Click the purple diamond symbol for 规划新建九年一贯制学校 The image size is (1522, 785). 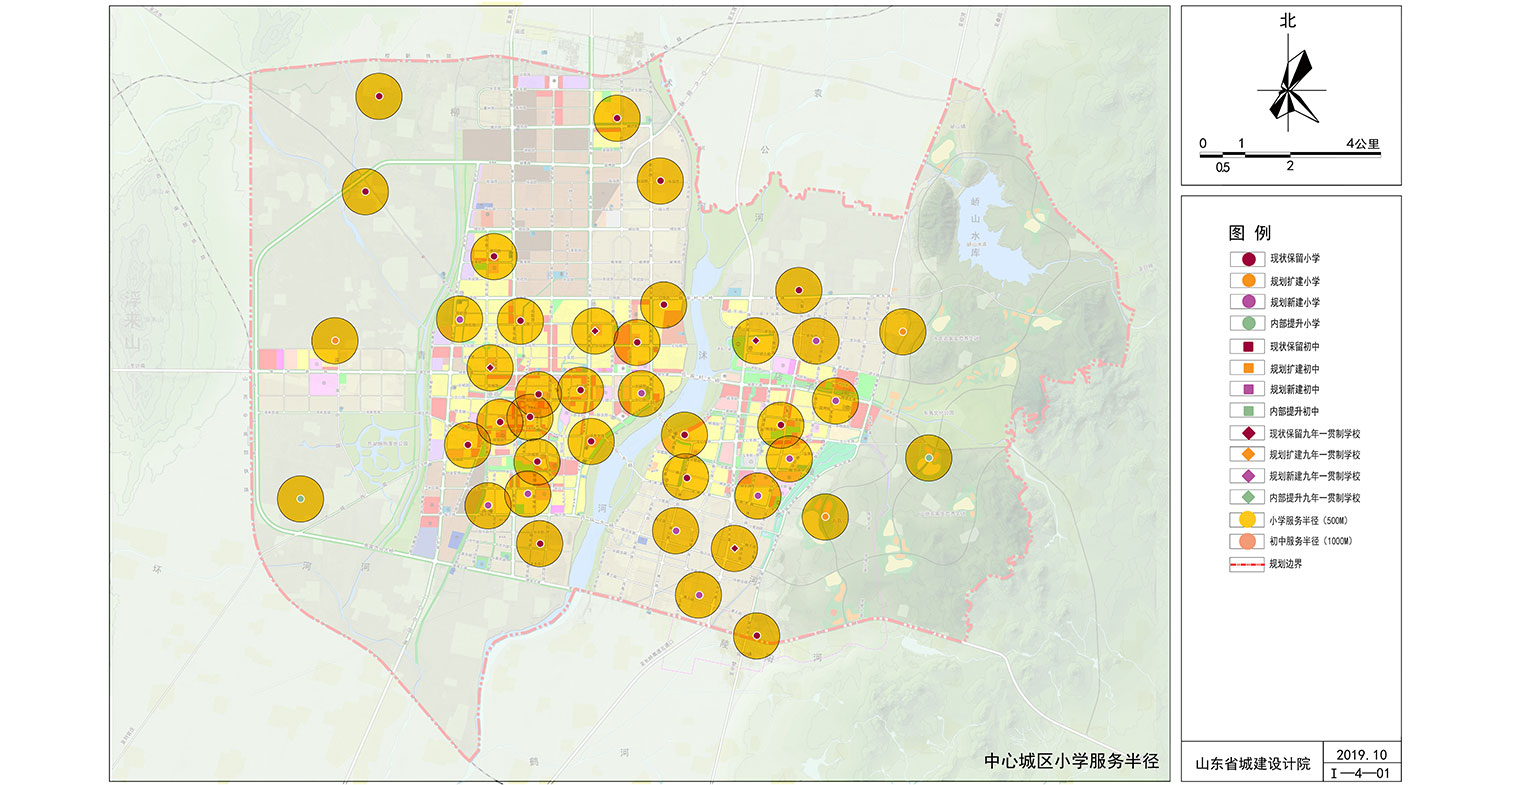1248,476
